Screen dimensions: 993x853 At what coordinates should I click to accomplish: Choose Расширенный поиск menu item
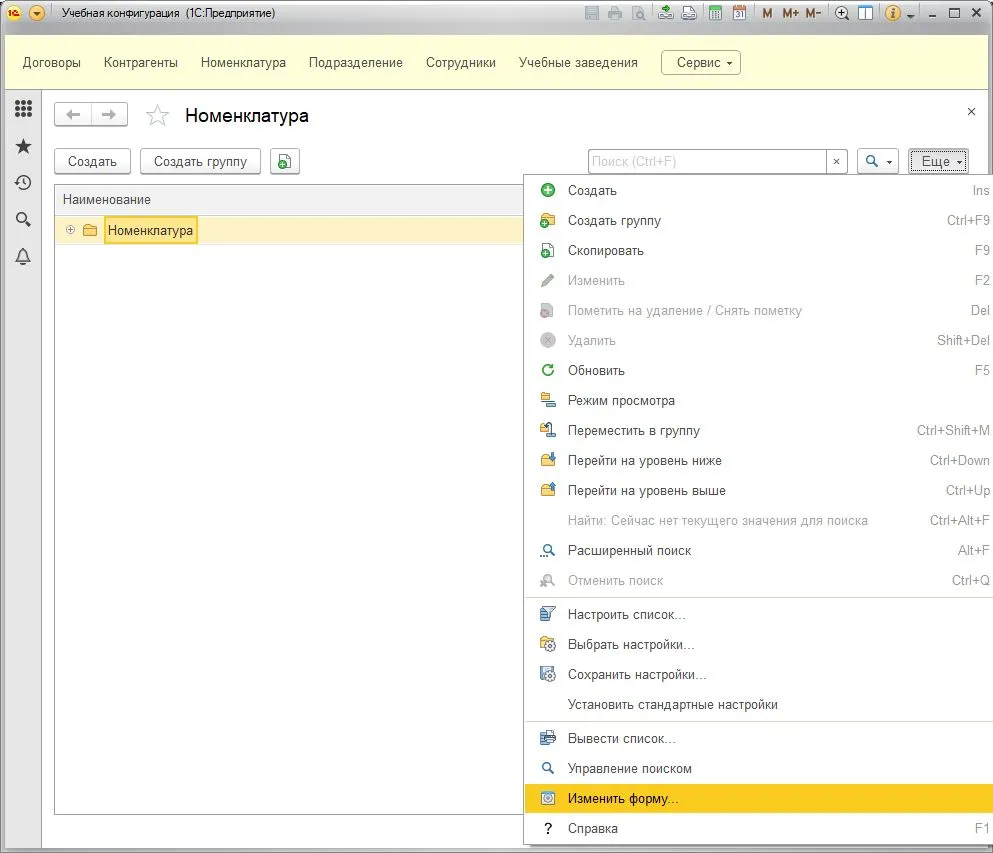759,551
